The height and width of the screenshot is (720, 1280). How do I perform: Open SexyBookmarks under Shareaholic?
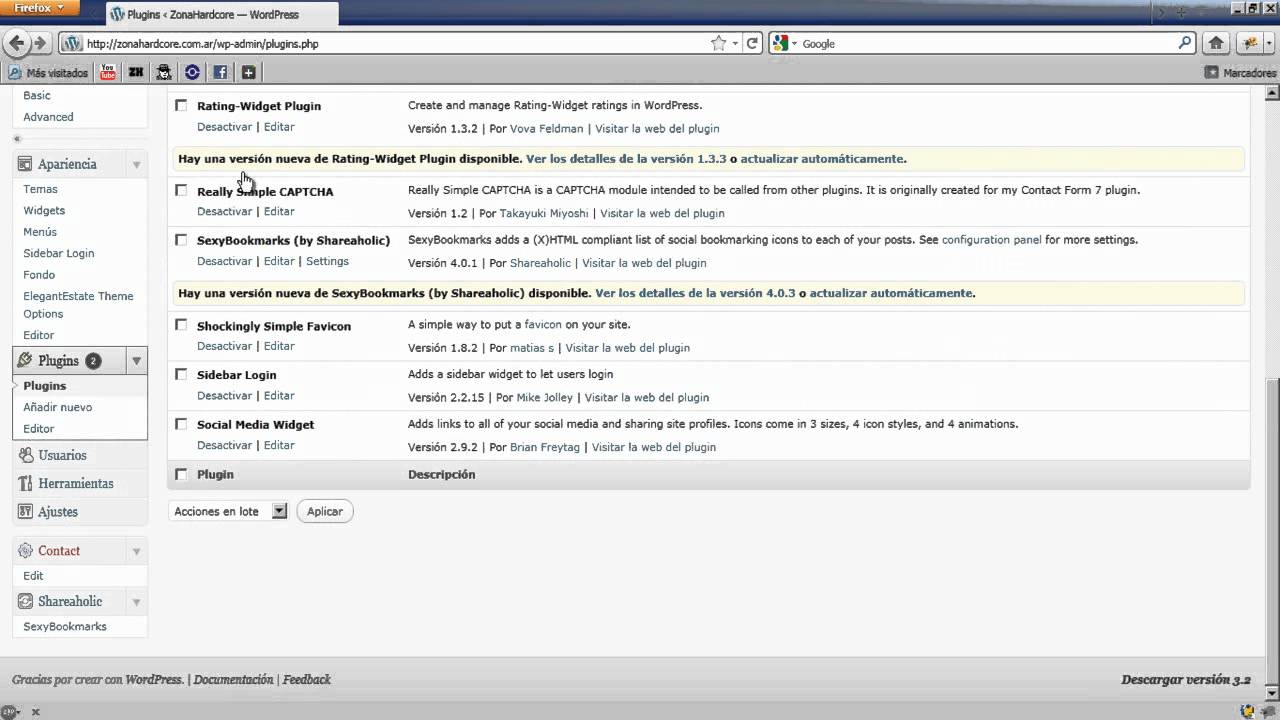[65, 626]
